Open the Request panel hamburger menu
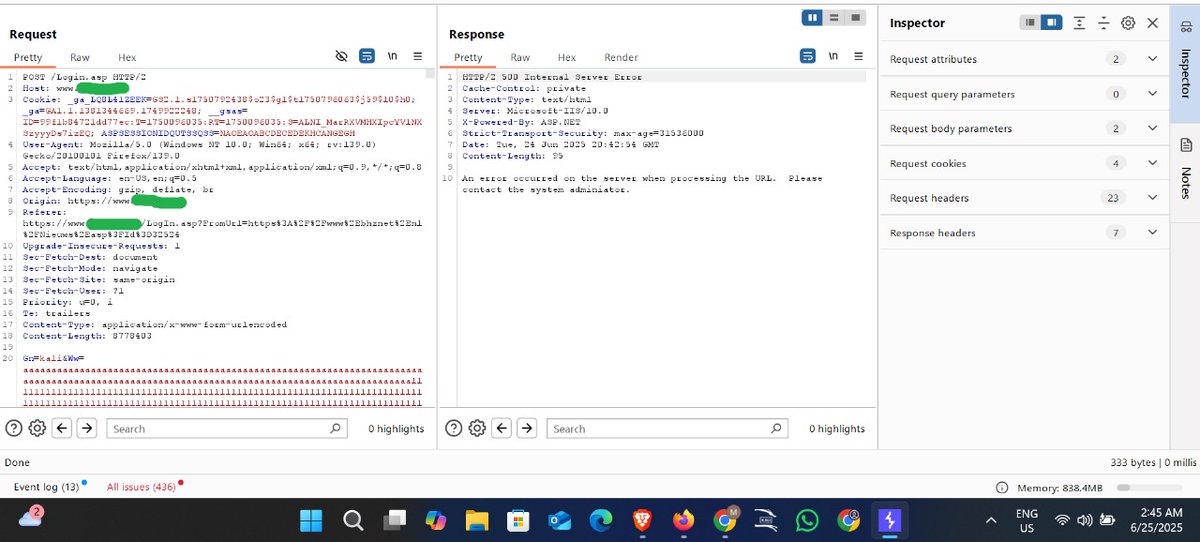 pyautogui.click(x=417, y=57)
